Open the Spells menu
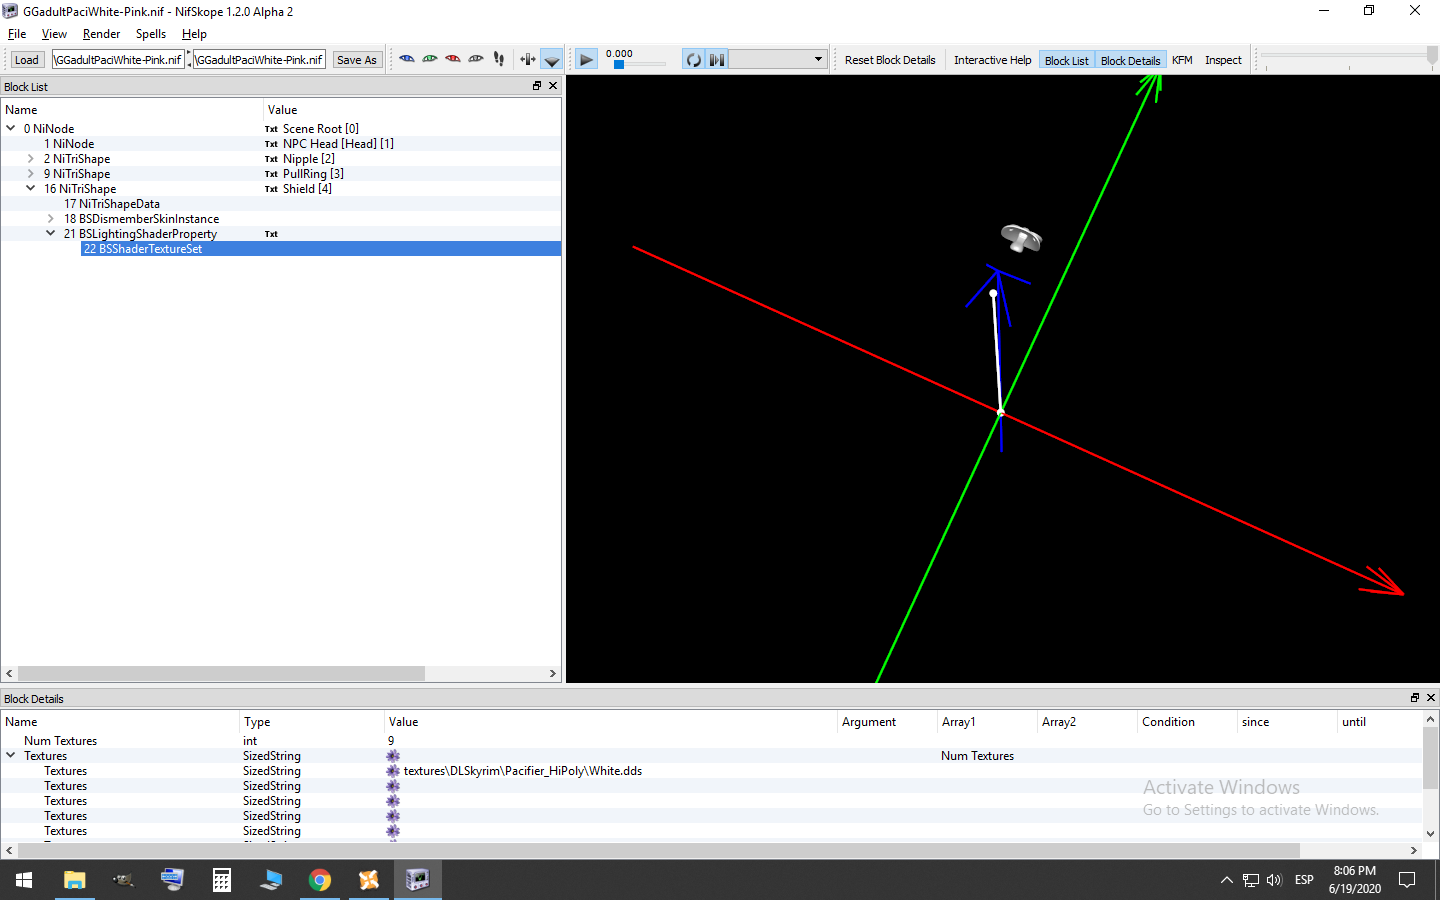Viewport: 1440px width, 900px height. 151,34
